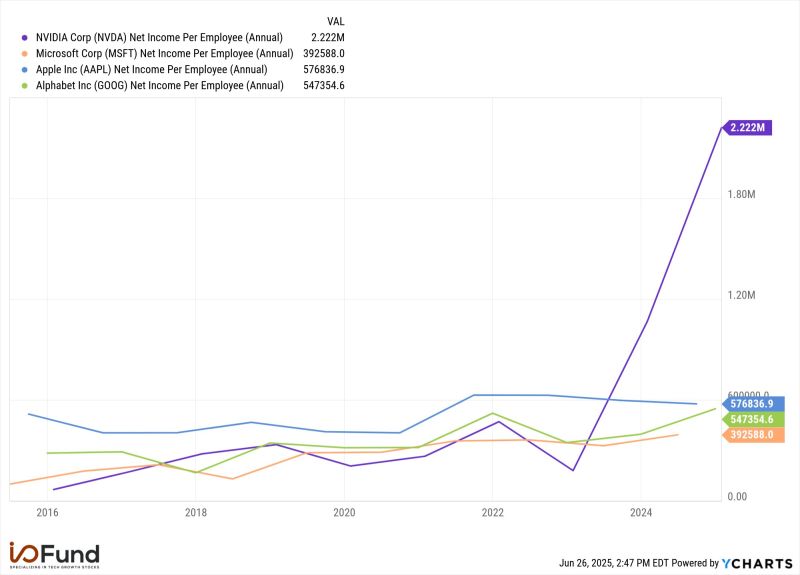Screen dimensions: 800x575
Task: Open the YCharts logo link
Action: pyautogui.click(x=758, y=562)
